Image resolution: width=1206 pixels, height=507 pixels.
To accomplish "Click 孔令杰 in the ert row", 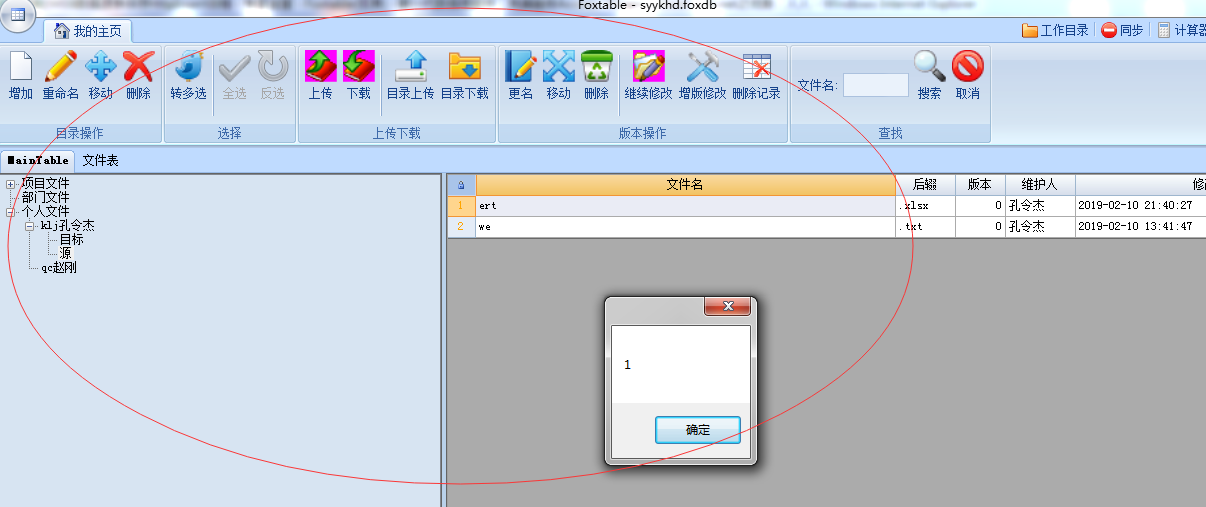I will (x=1026, y=206).
